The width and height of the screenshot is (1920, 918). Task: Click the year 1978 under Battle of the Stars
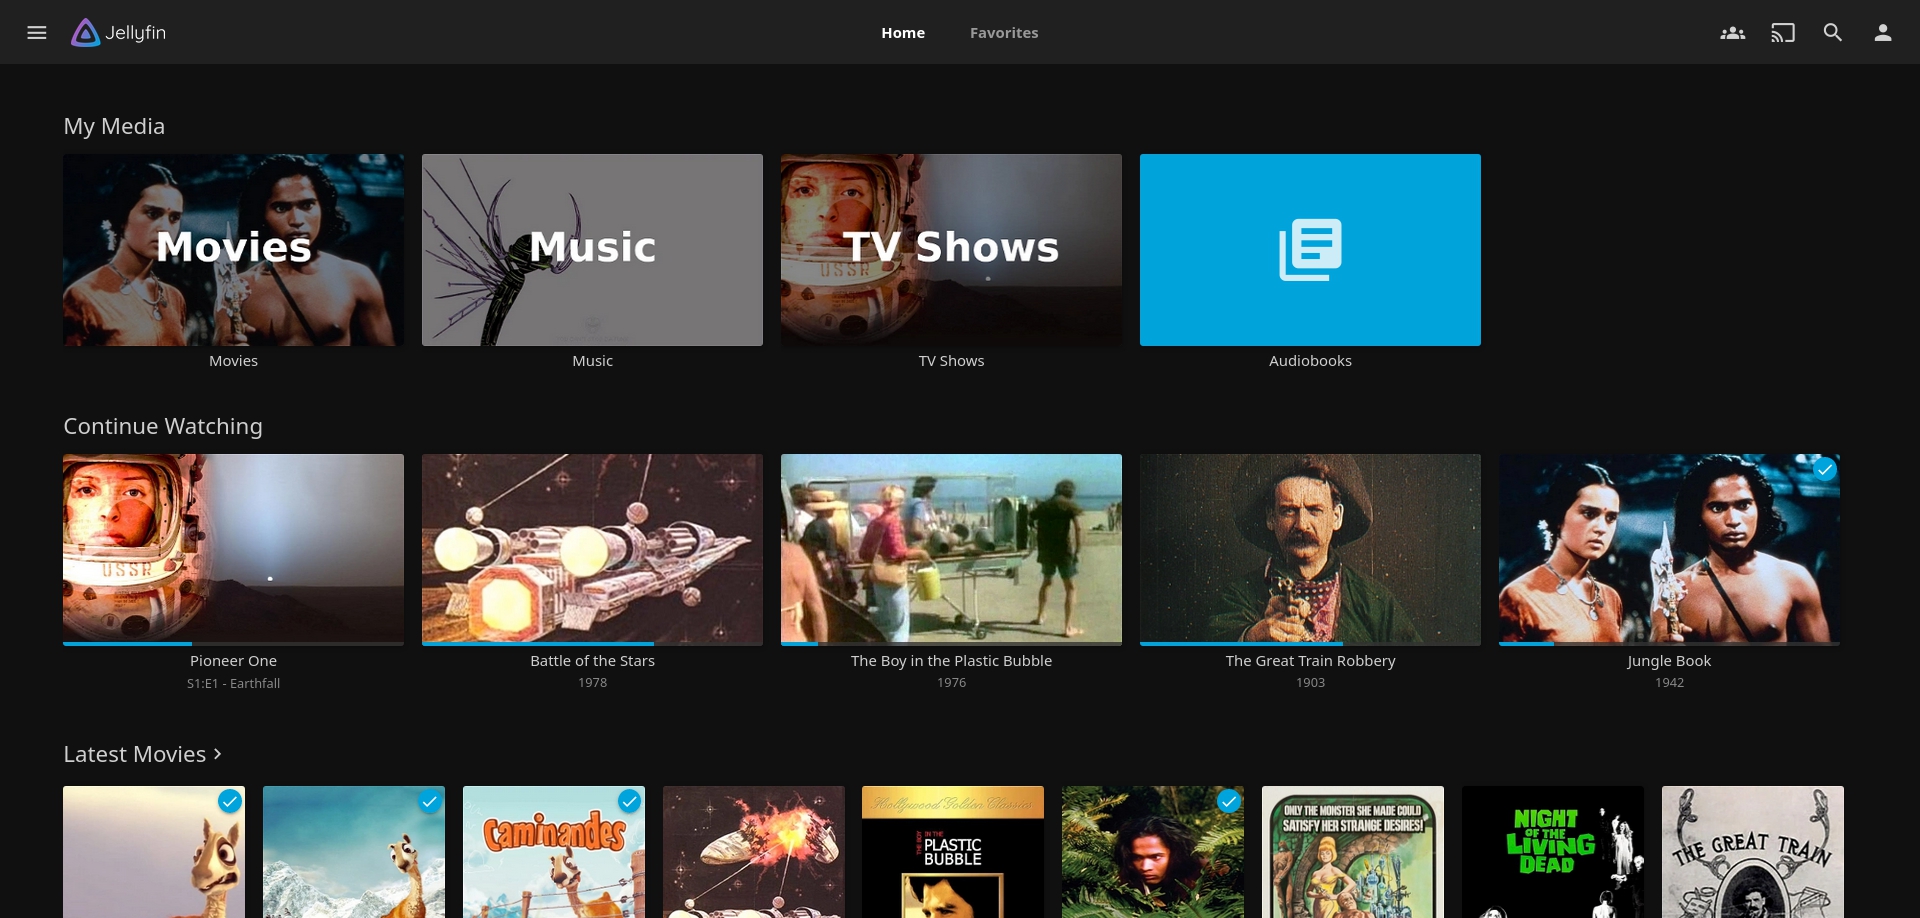coord(592,683)
